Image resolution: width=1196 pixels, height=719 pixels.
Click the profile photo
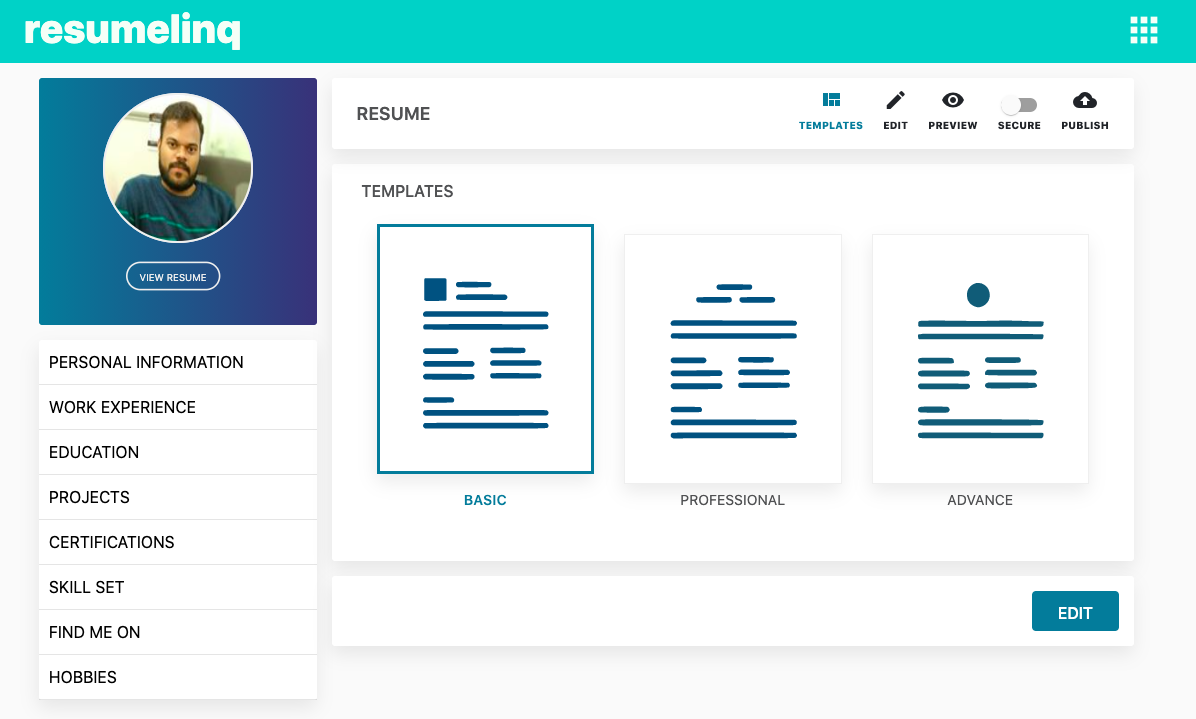click(177, 167)
